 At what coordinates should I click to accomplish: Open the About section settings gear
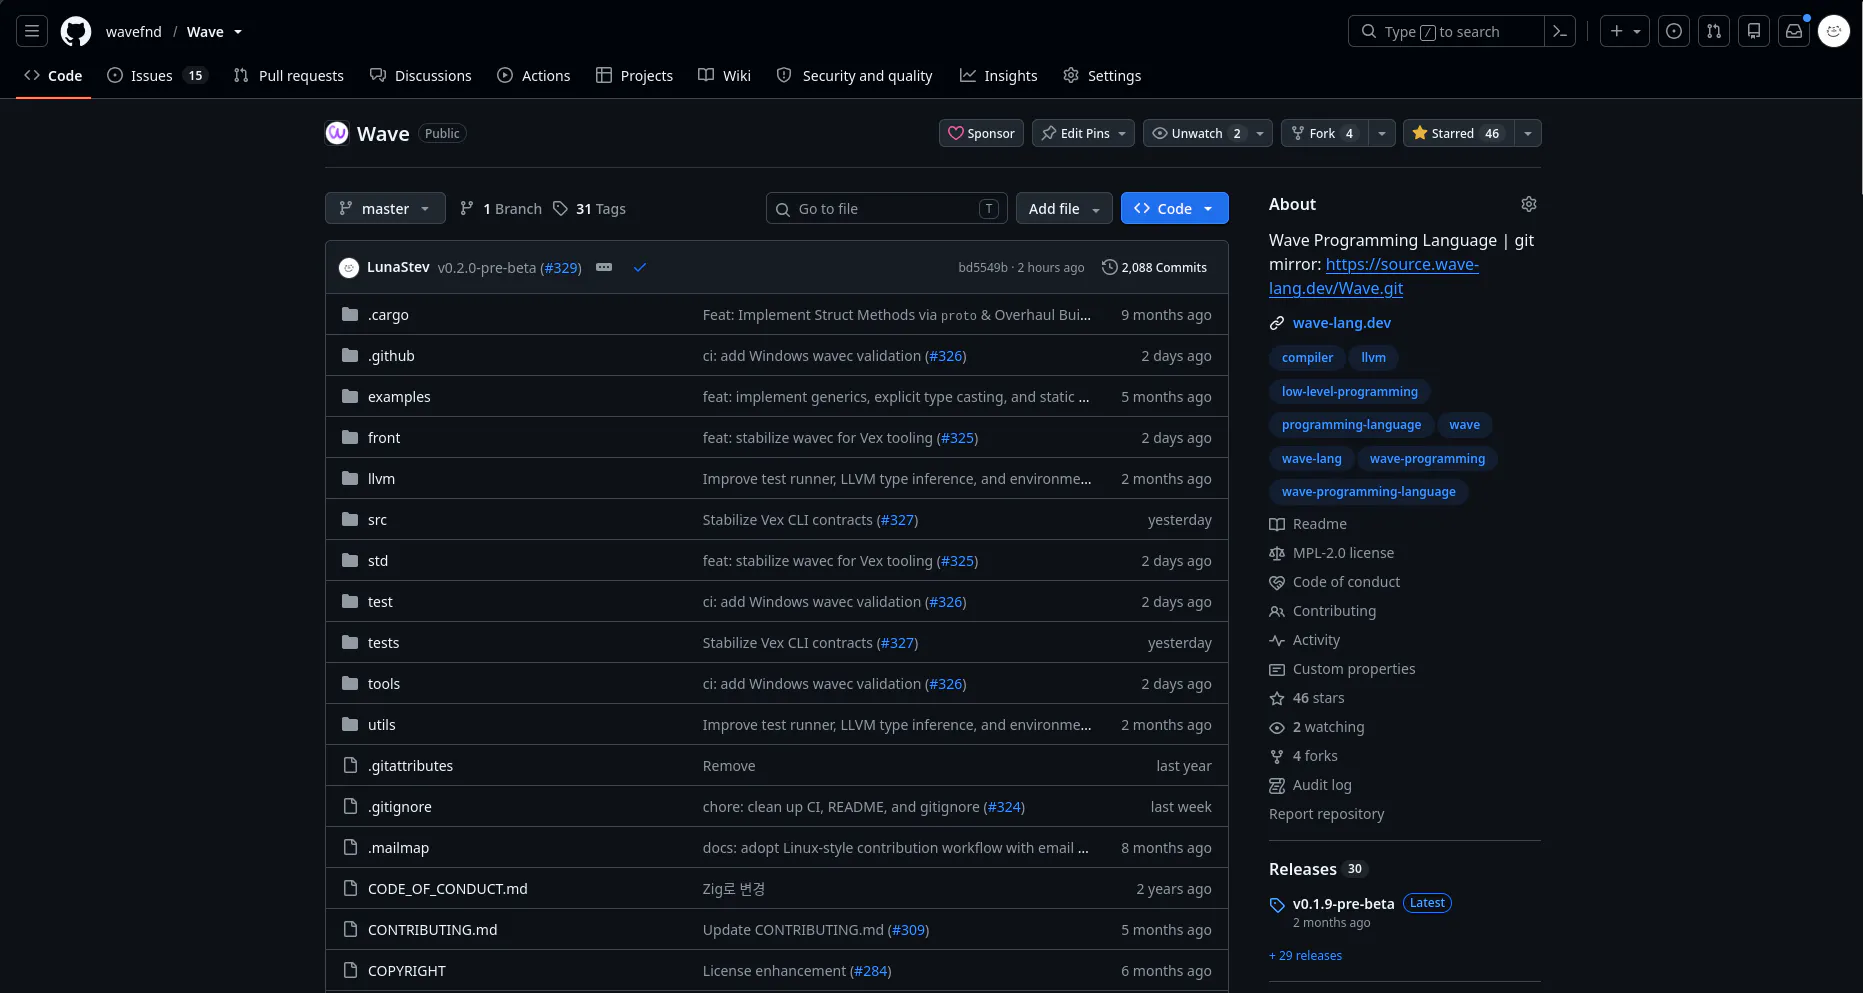click(1529, 204)
